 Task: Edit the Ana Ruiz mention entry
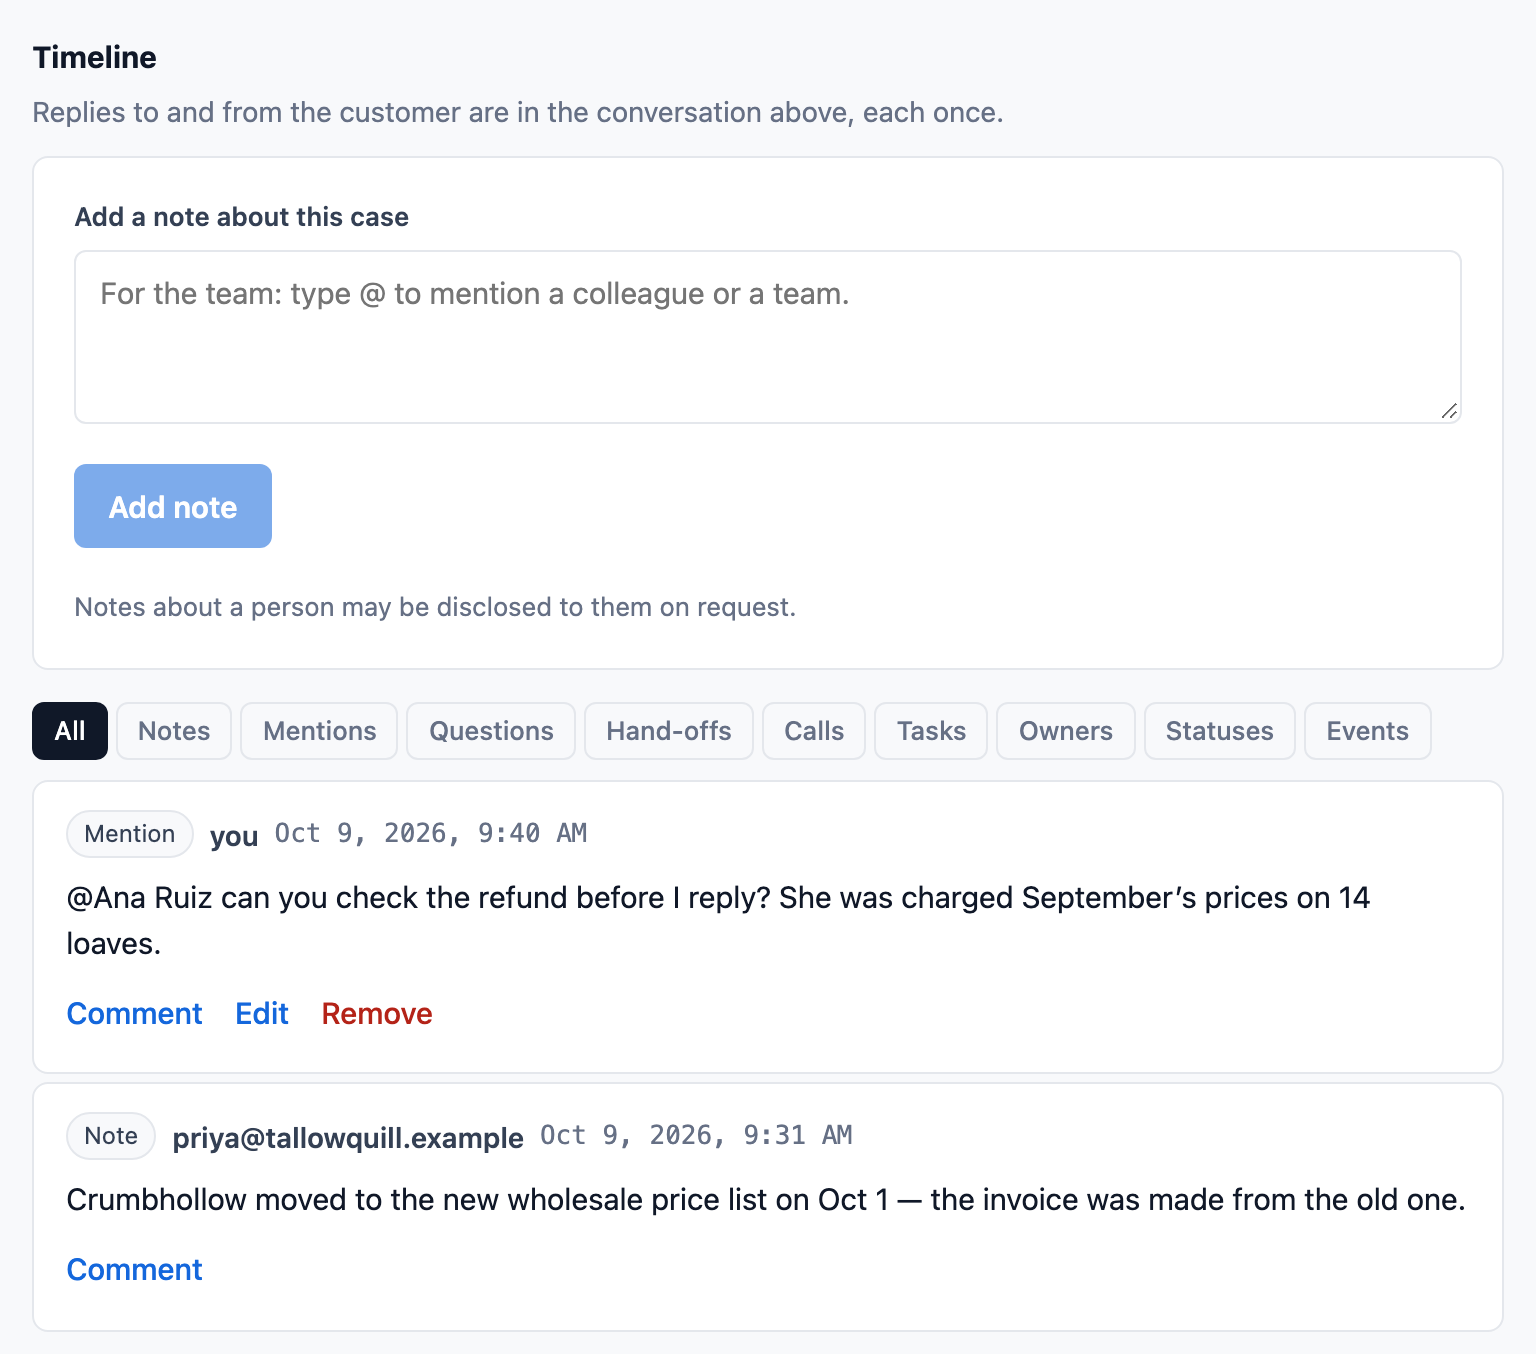[x=262, y=1014]
